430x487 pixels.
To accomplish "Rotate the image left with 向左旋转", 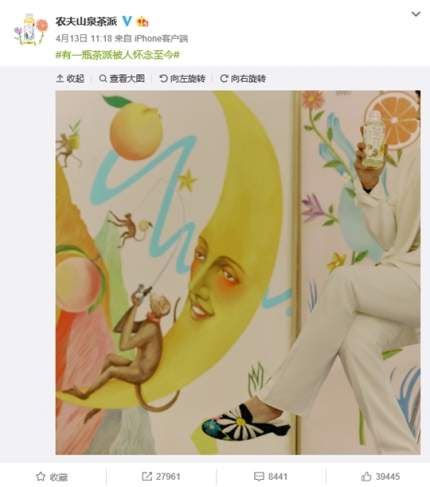I will point(182,79).
